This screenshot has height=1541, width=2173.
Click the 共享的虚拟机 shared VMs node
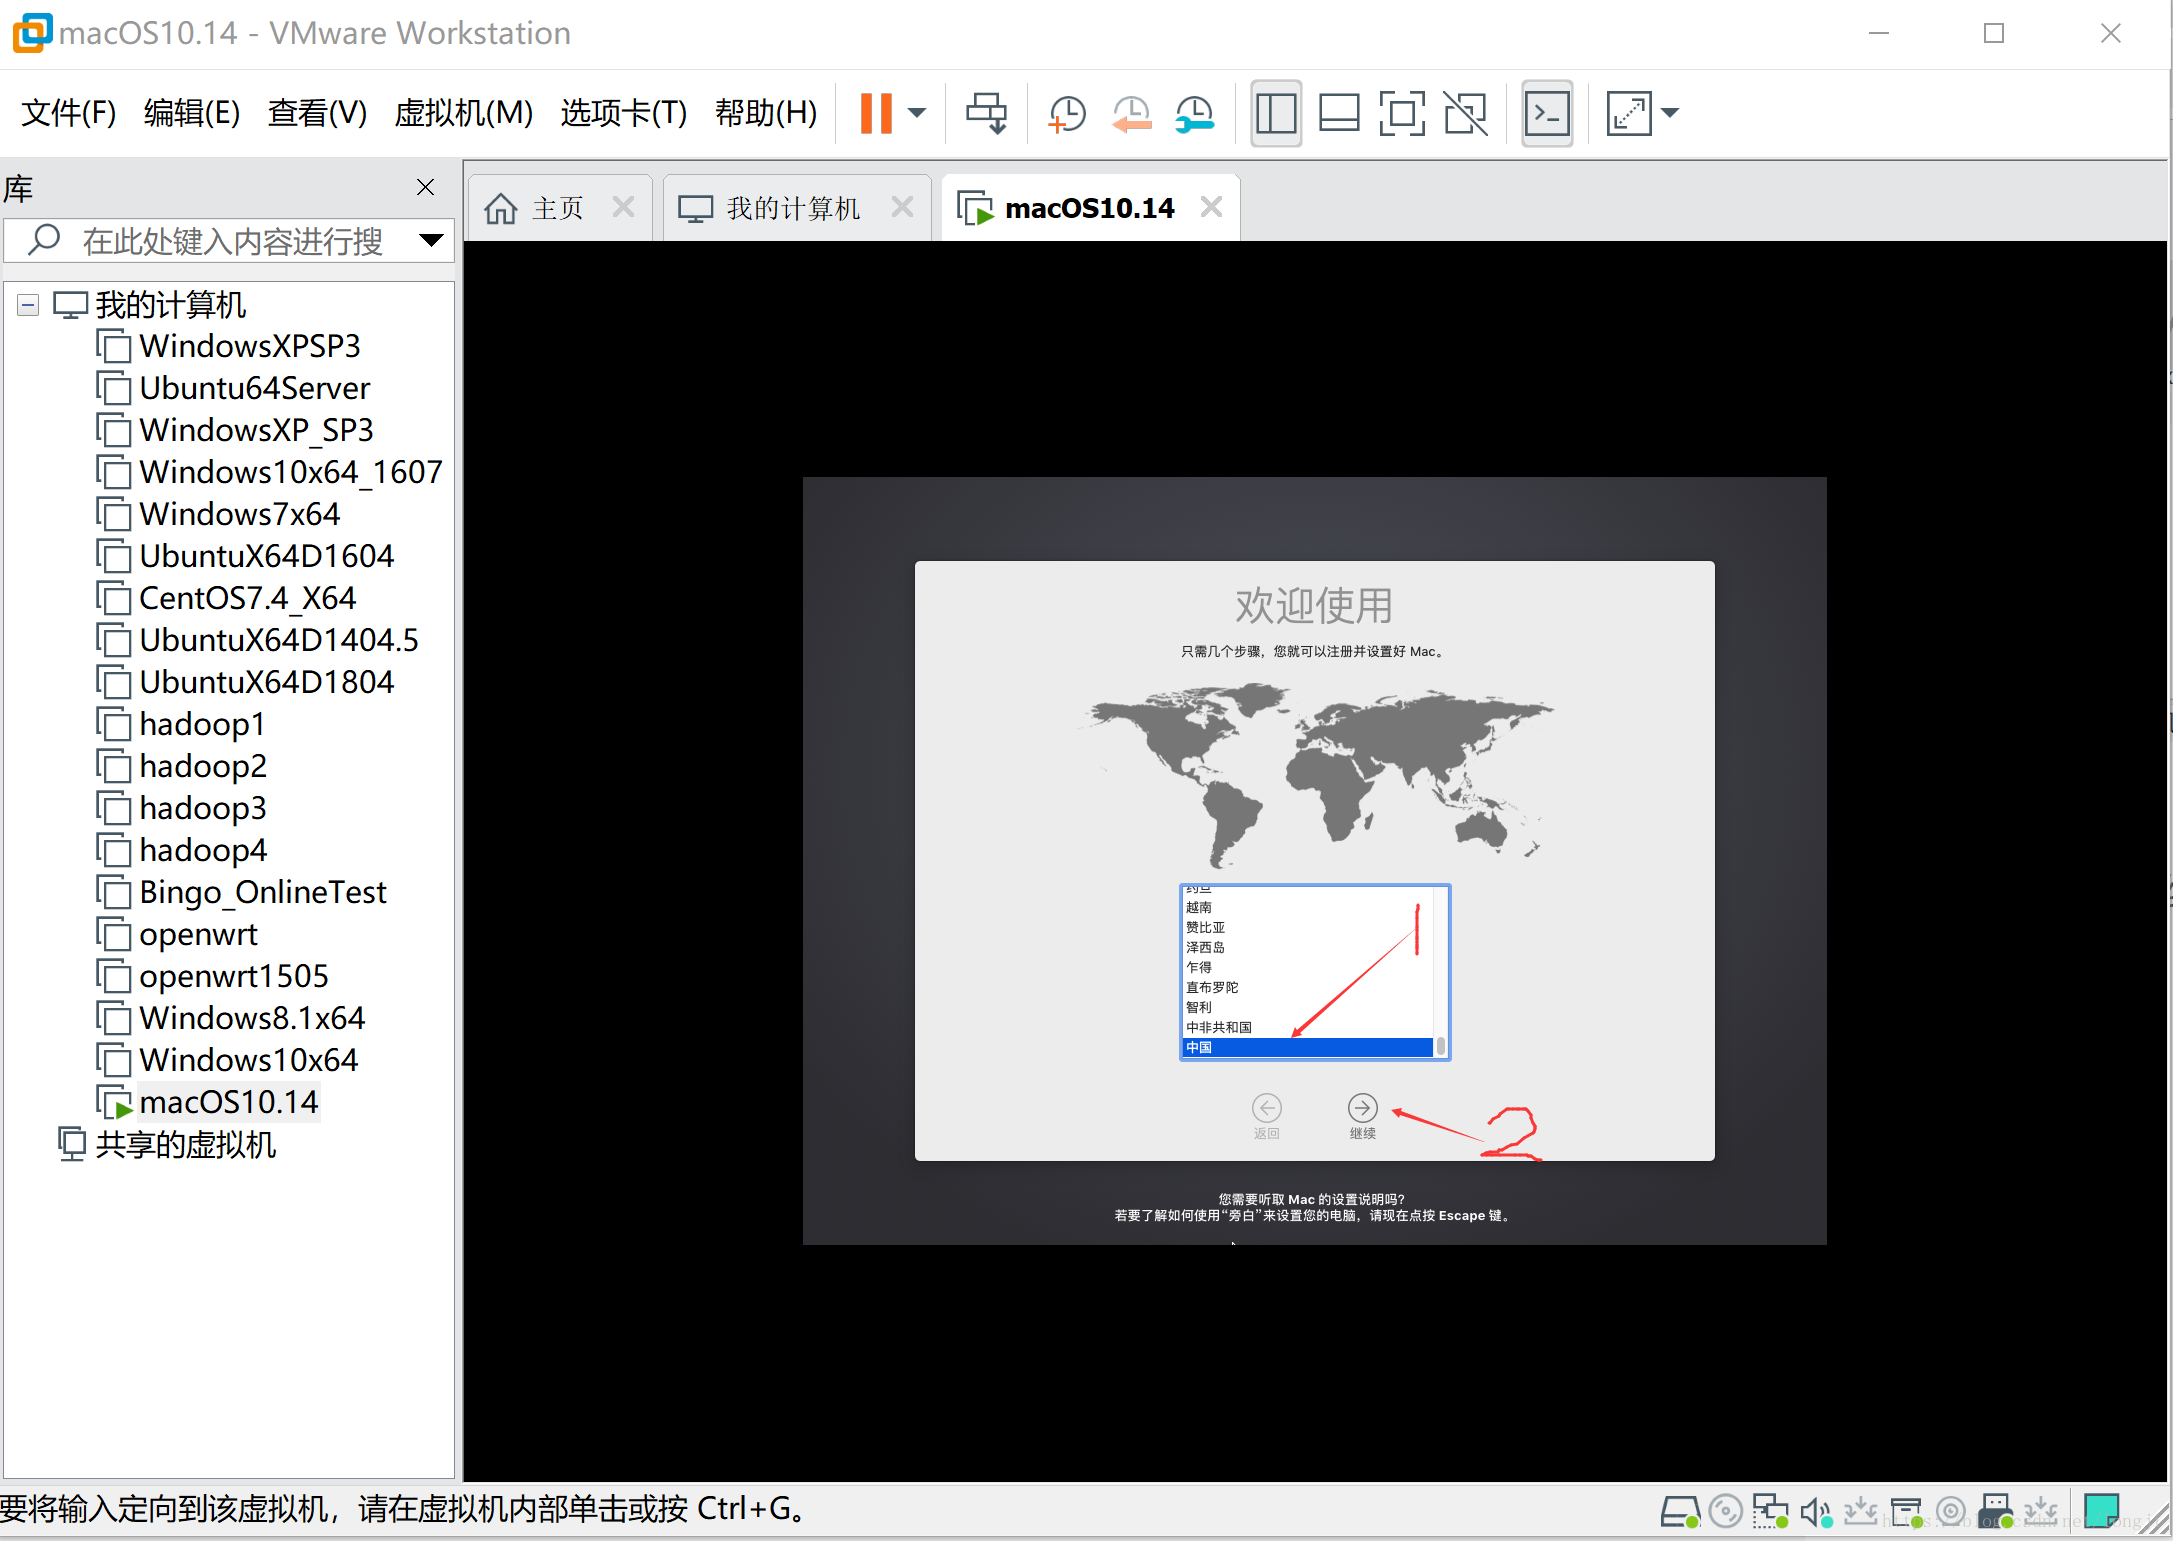pyautogui.click(x=185, y=1144)
